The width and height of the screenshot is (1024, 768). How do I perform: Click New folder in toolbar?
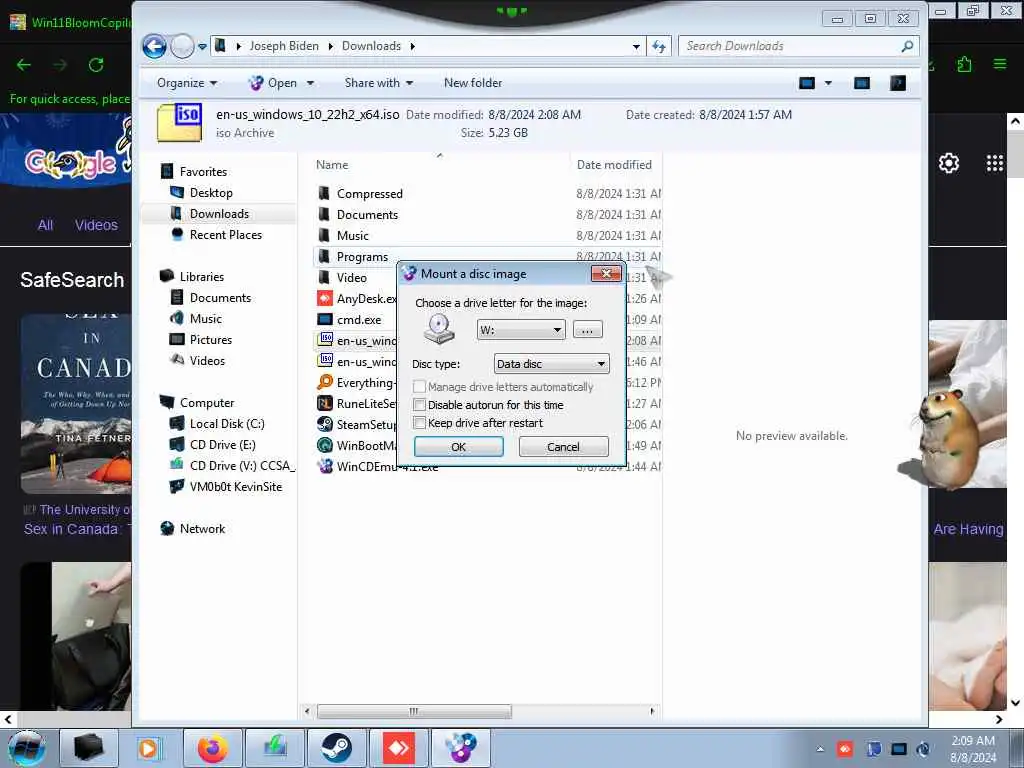pyautogui.click(x=473, y=83)
